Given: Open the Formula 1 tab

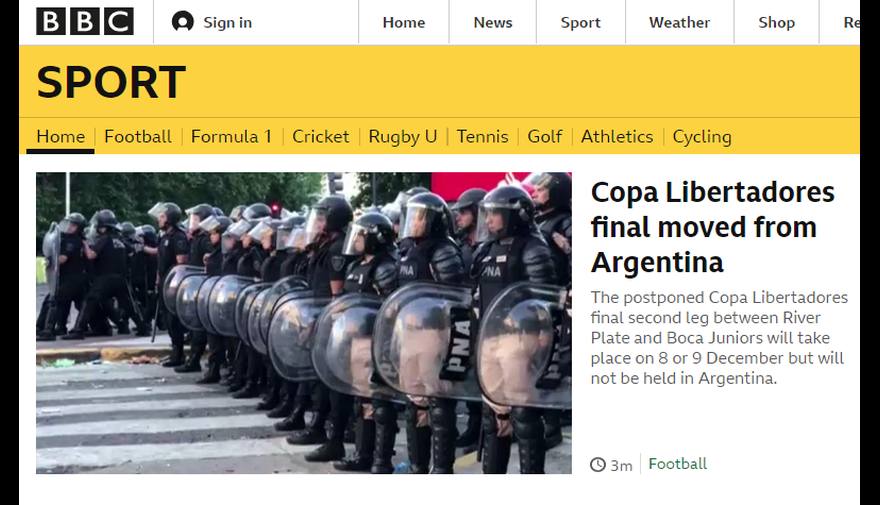Looking at the screenshot, I should point(231,136).
